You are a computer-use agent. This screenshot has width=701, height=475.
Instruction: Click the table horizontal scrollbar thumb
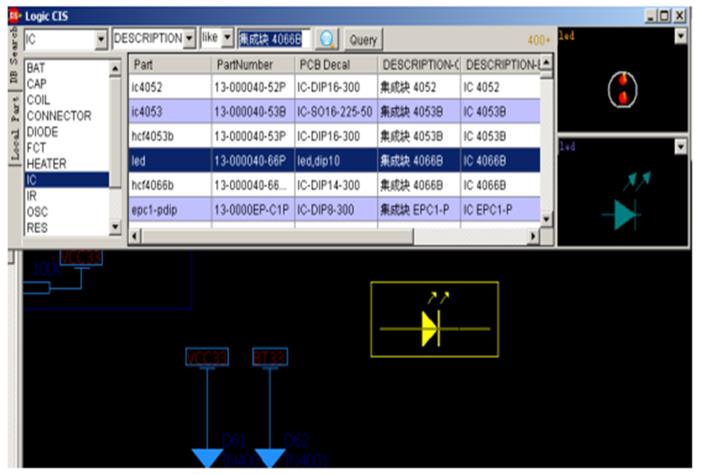point(278,236)
